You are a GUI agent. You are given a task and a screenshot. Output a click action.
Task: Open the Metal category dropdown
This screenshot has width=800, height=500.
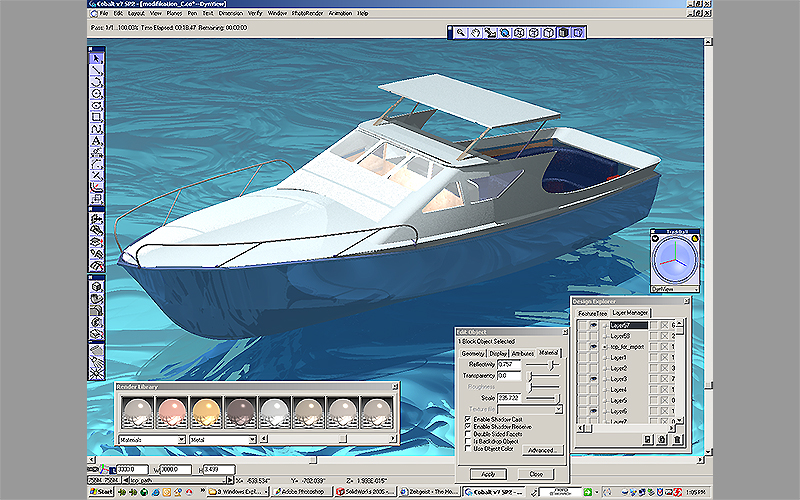[x=252, y=439]
